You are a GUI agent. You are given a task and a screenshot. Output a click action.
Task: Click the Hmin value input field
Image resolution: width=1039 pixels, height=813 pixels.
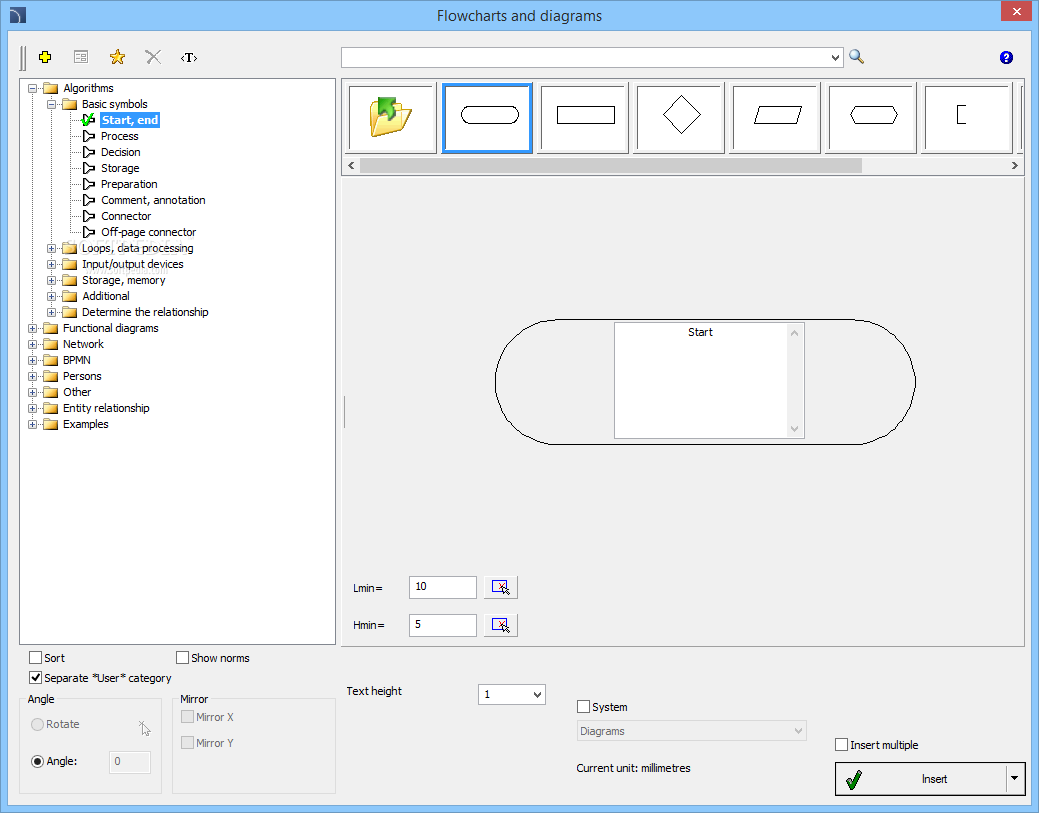tap(443, 625)
